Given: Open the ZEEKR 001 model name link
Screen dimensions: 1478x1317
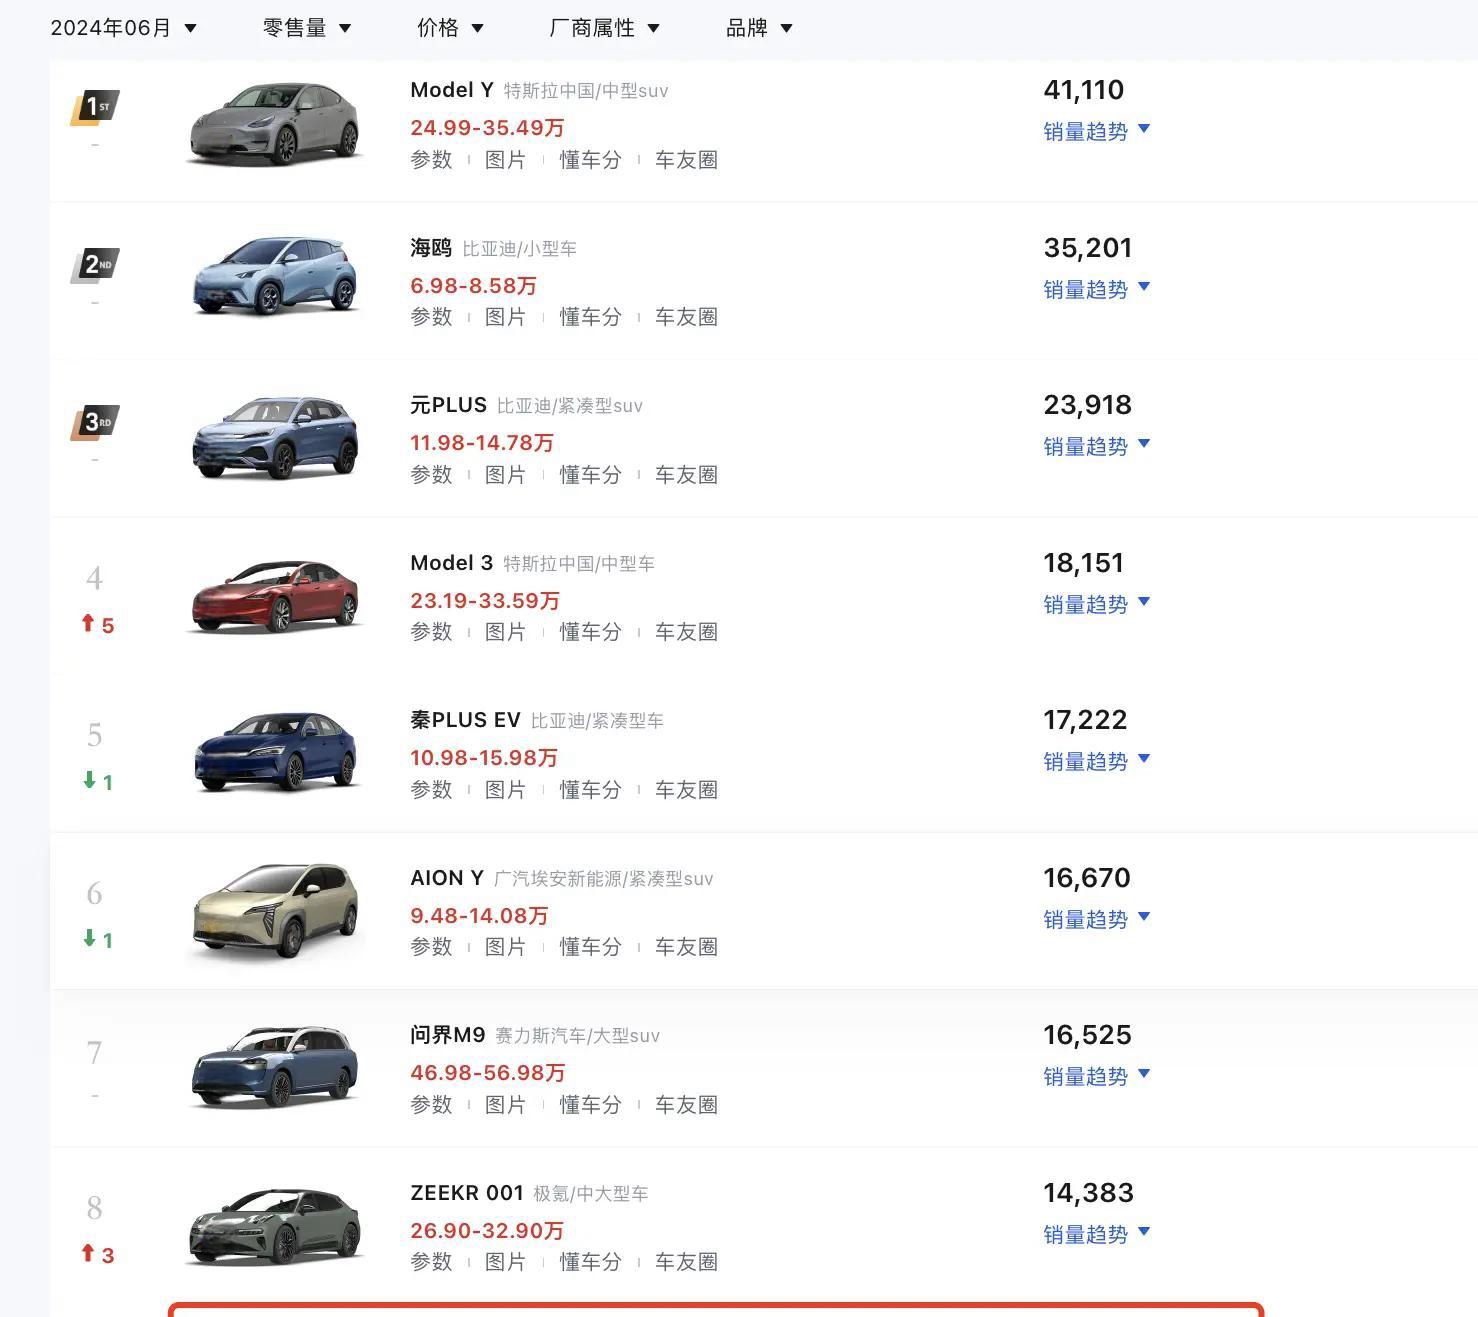Looking at the screenshot, I should (467, 1193).
